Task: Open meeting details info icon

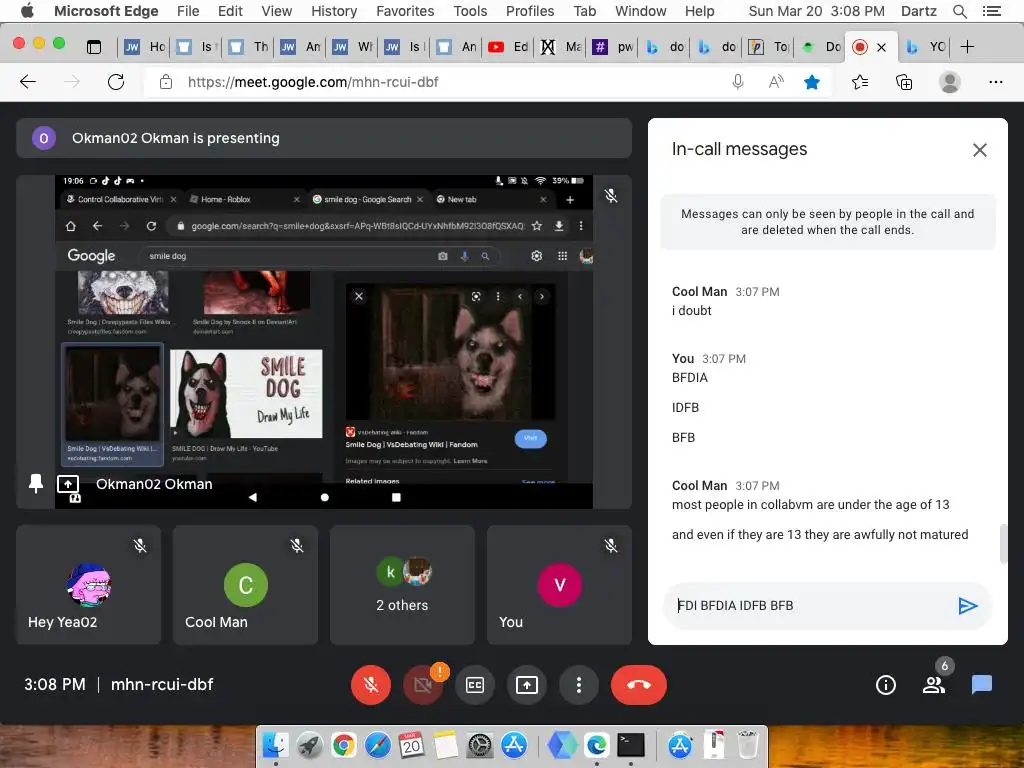Action: point(885,684)
